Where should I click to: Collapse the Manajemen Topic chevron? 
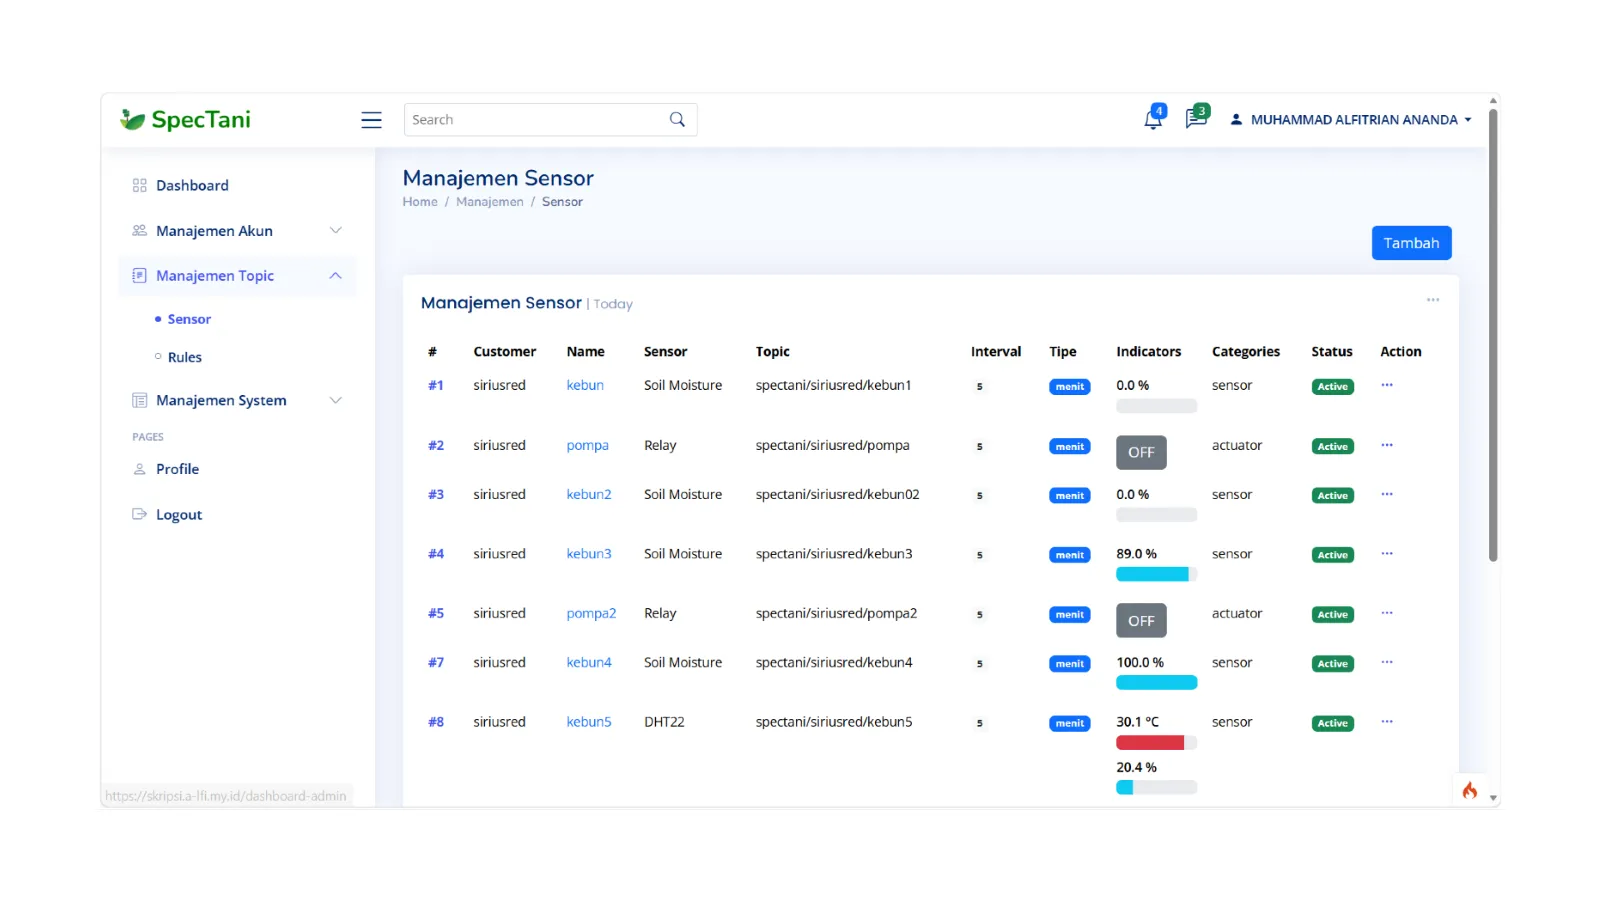tap(336, 276)
